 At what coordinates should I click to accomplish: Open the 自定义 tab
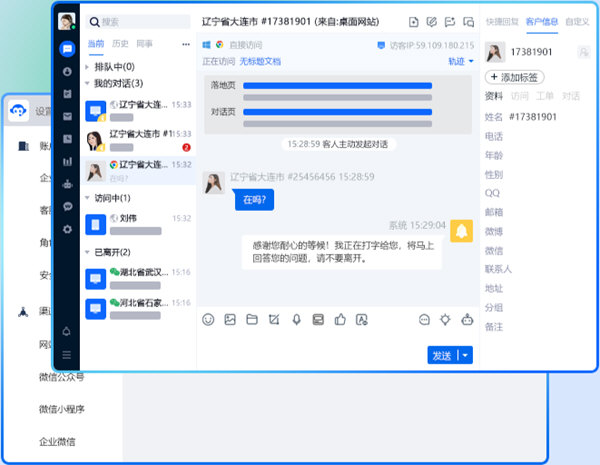(577, 22)
